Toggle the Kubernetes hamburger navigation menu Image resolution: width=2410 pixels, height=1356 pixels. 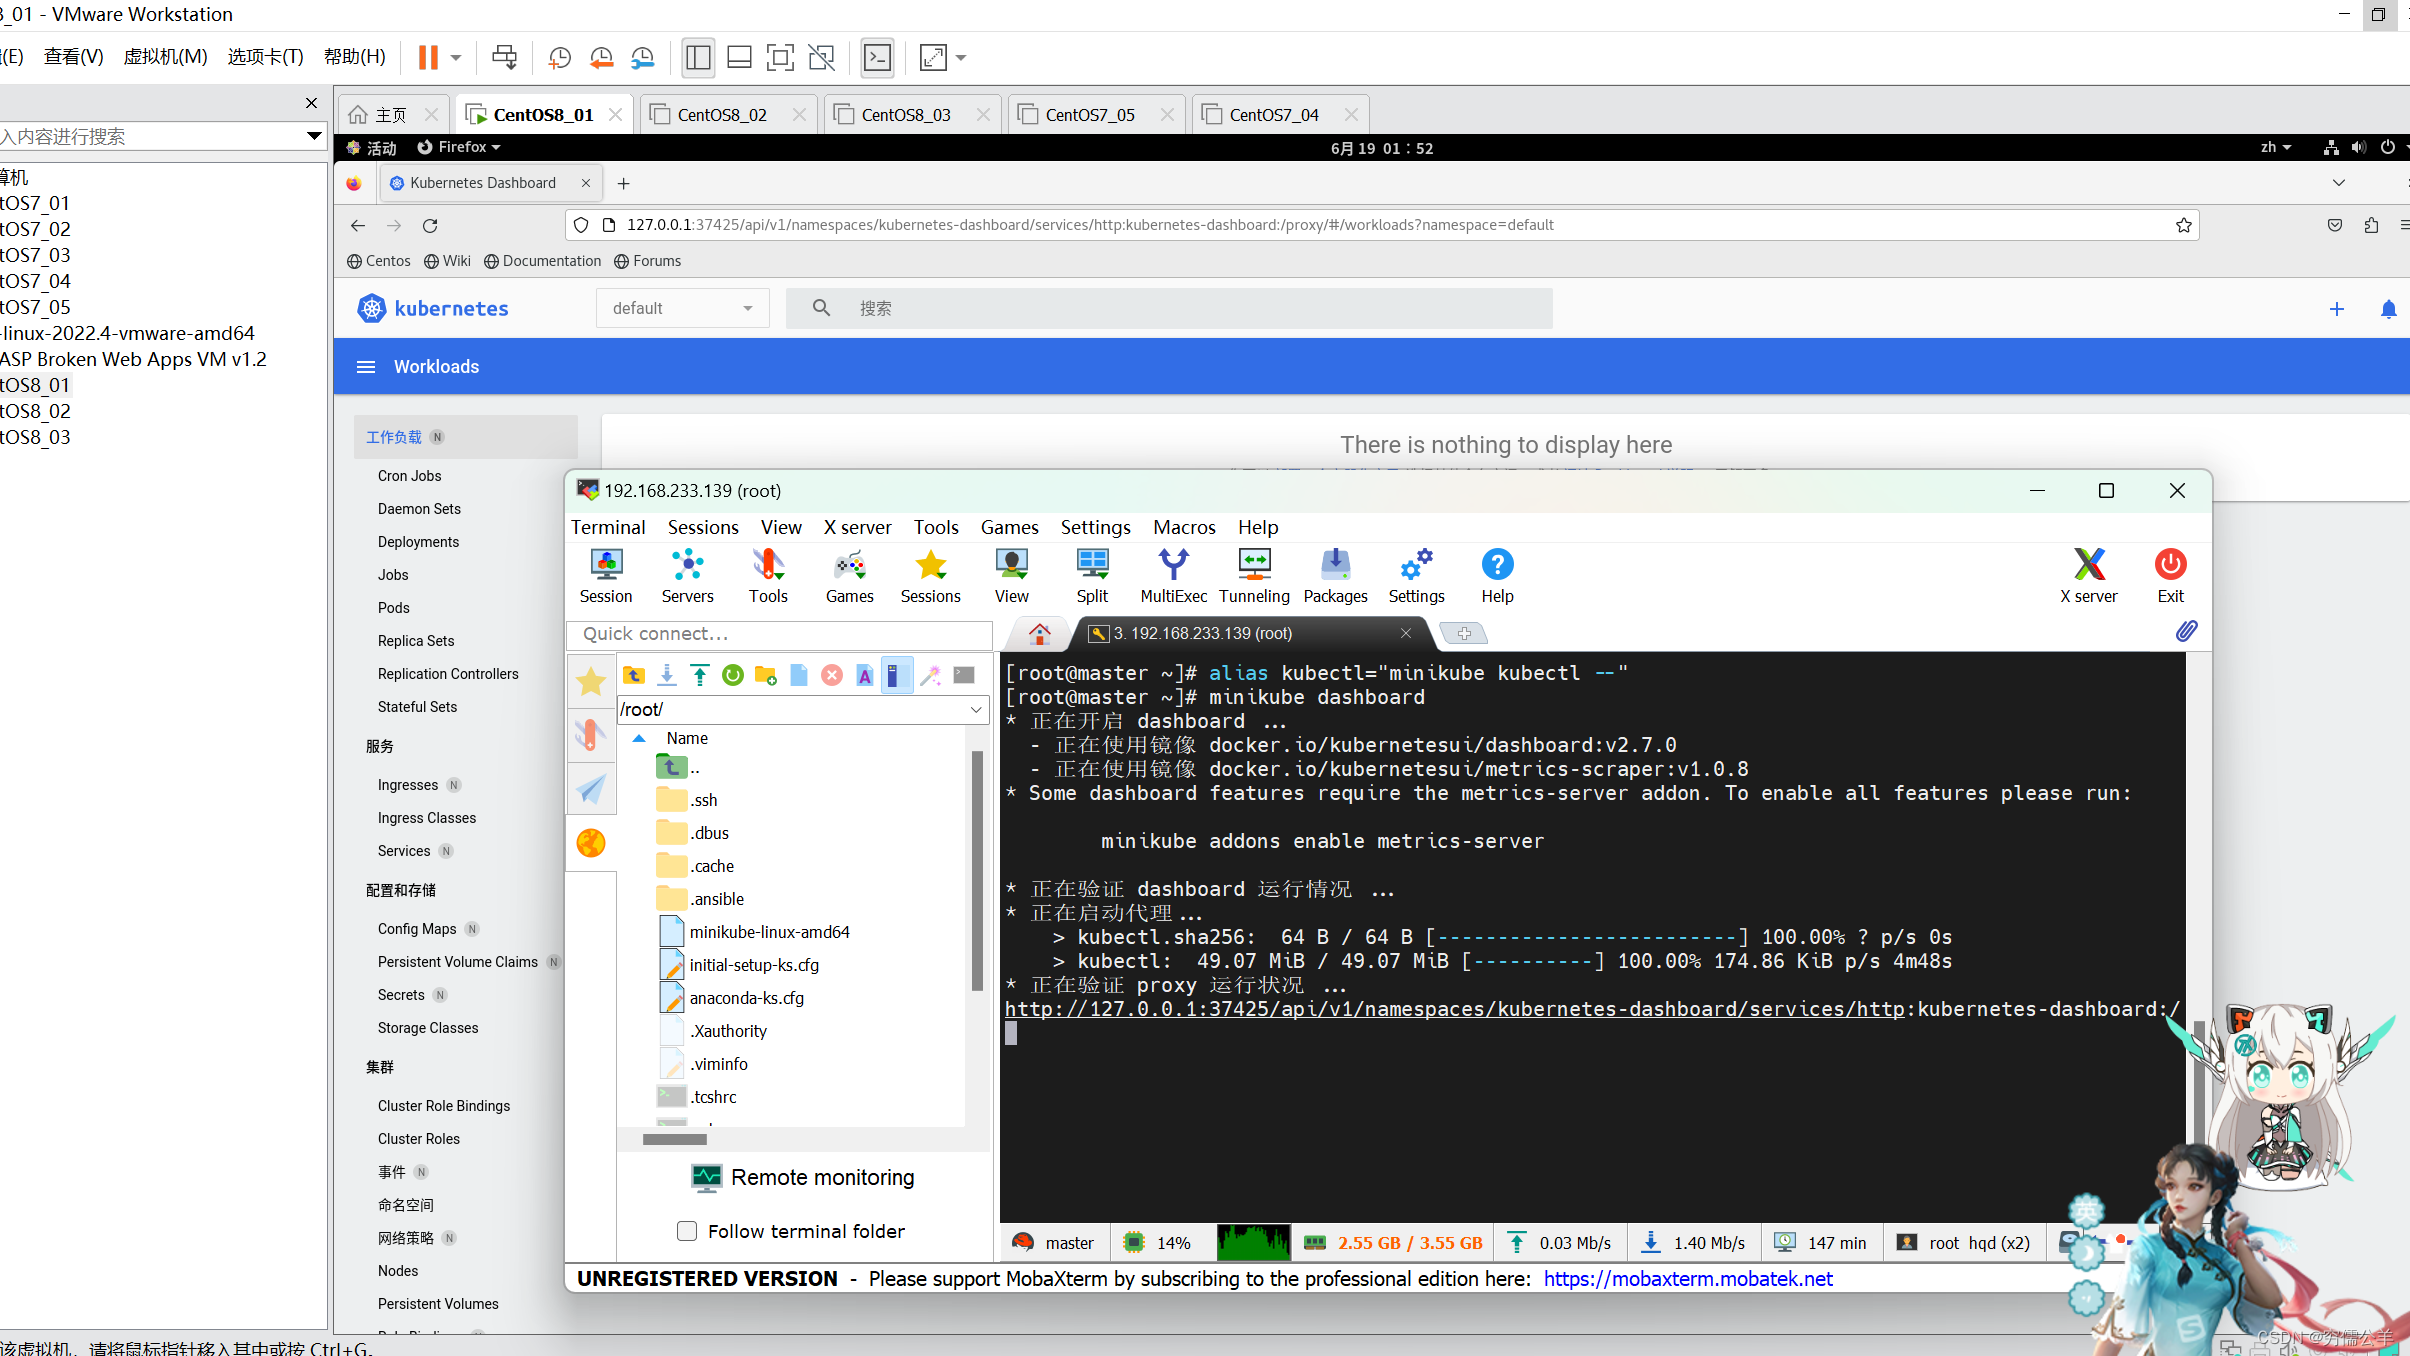coord(366,367)
